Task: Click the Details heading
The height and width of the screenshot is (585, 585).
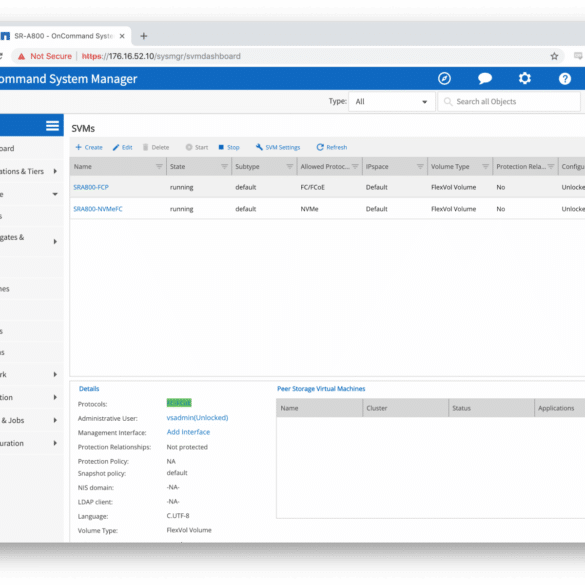Action: tap(89, 389)
